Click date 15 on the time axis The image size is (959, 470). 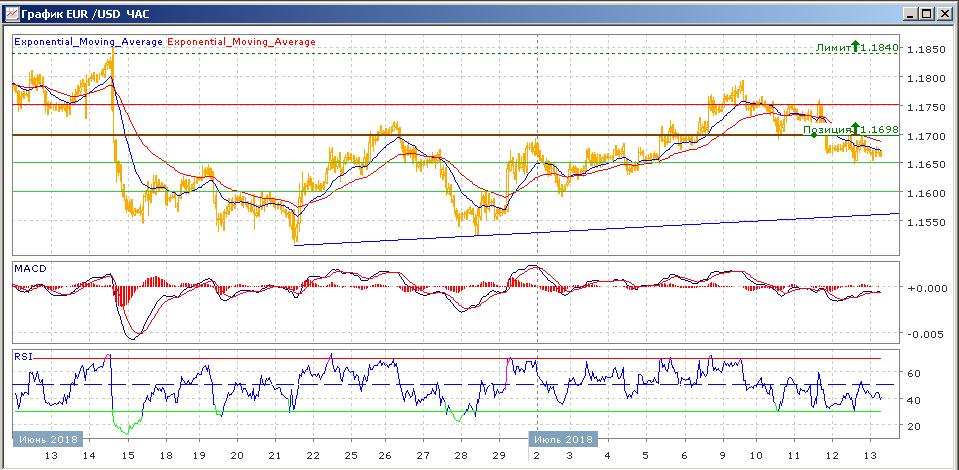click(x=127, y=455)
